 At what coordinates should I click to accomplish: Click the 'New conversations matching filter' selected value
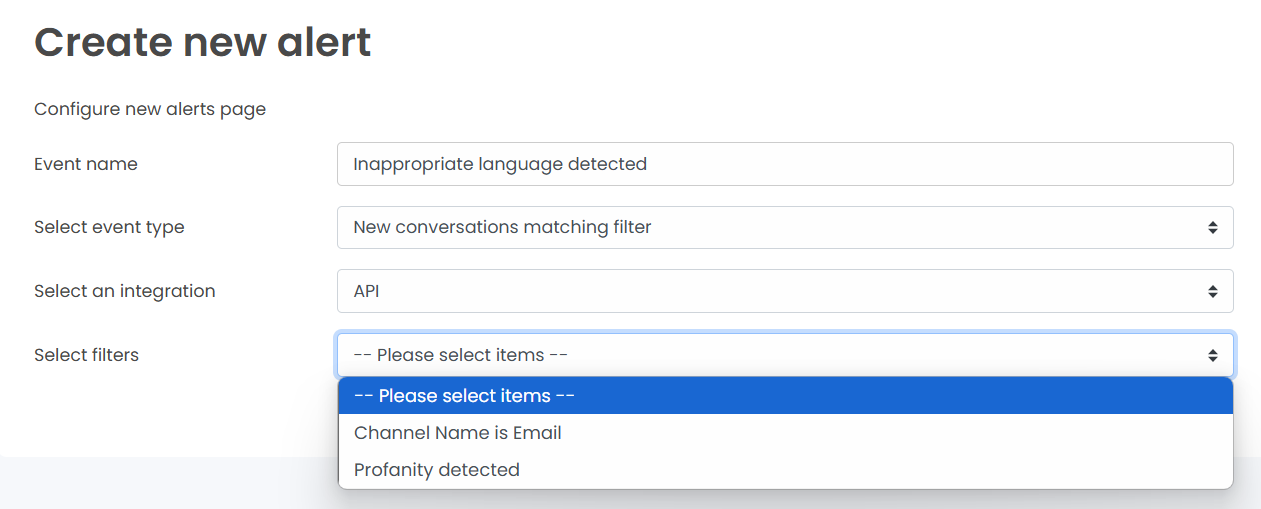502,227
